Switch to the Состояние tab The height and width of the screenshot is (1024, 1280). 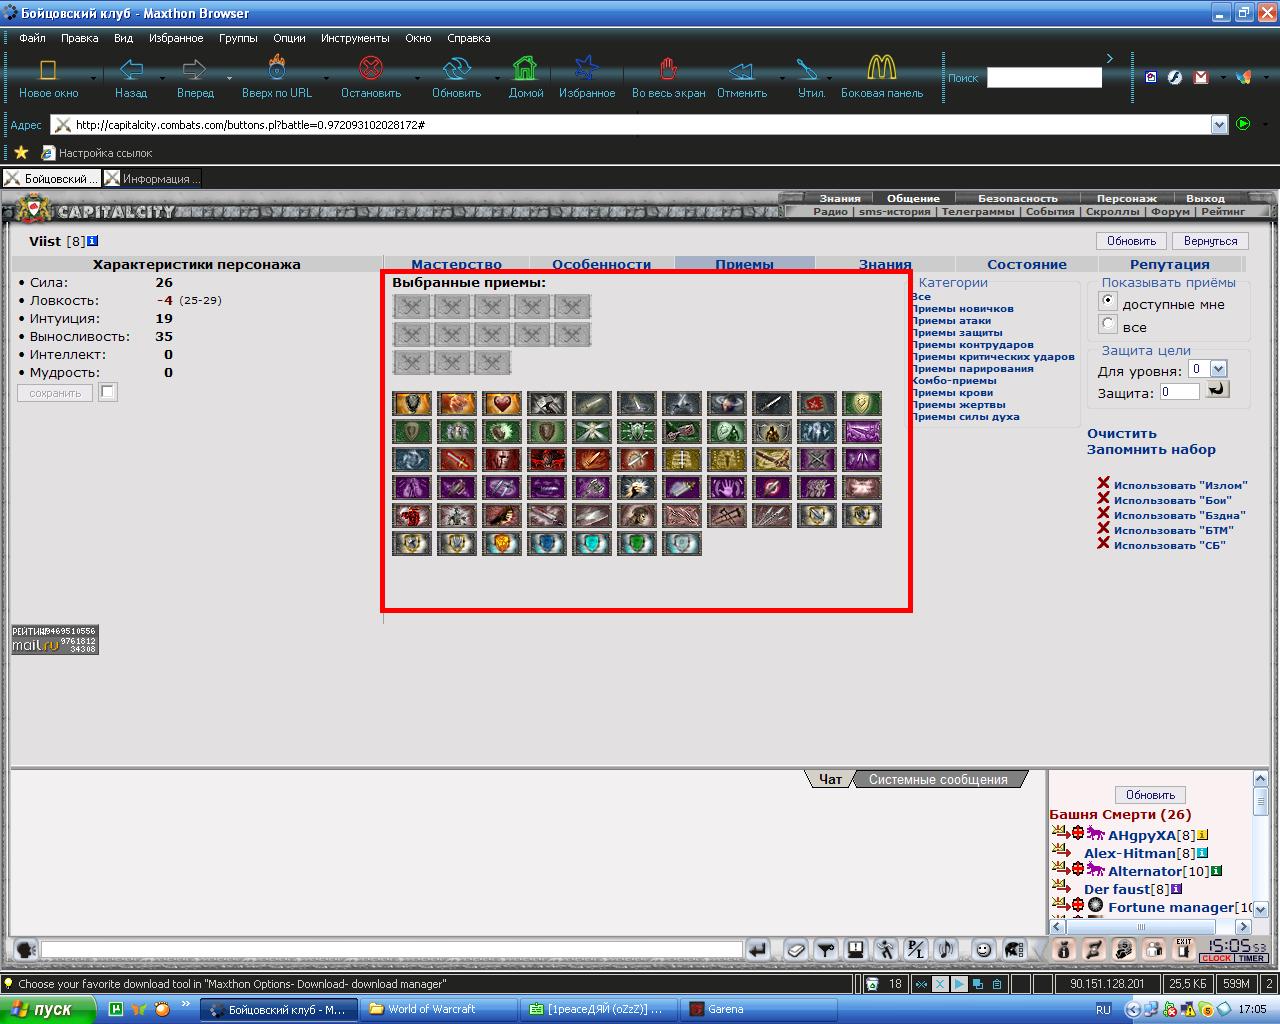tap(1027, 264)
